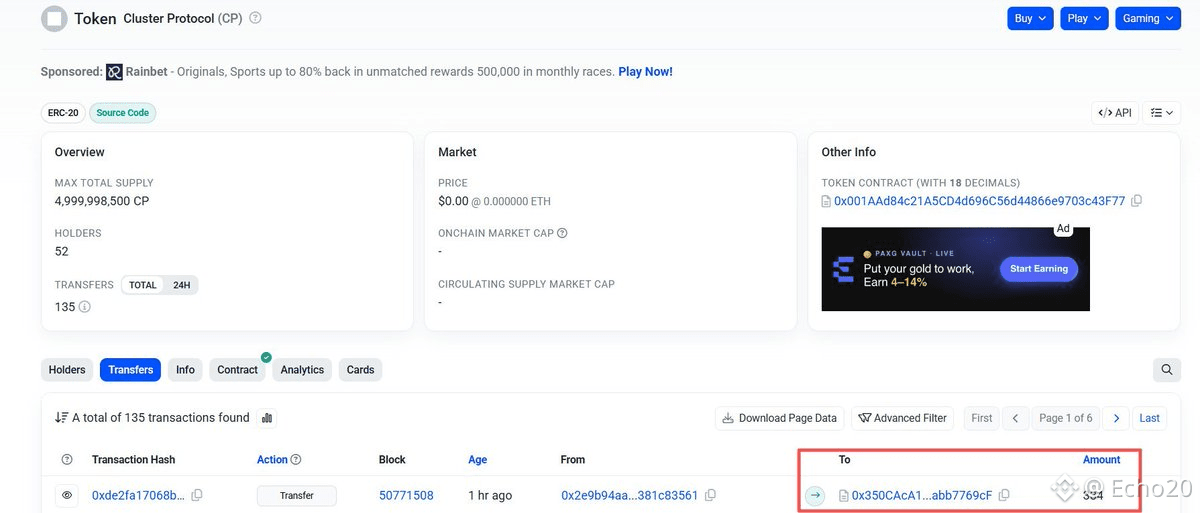Expand the Gaming dropdown
1200x513 pixels.
[x=1147, y=18]
